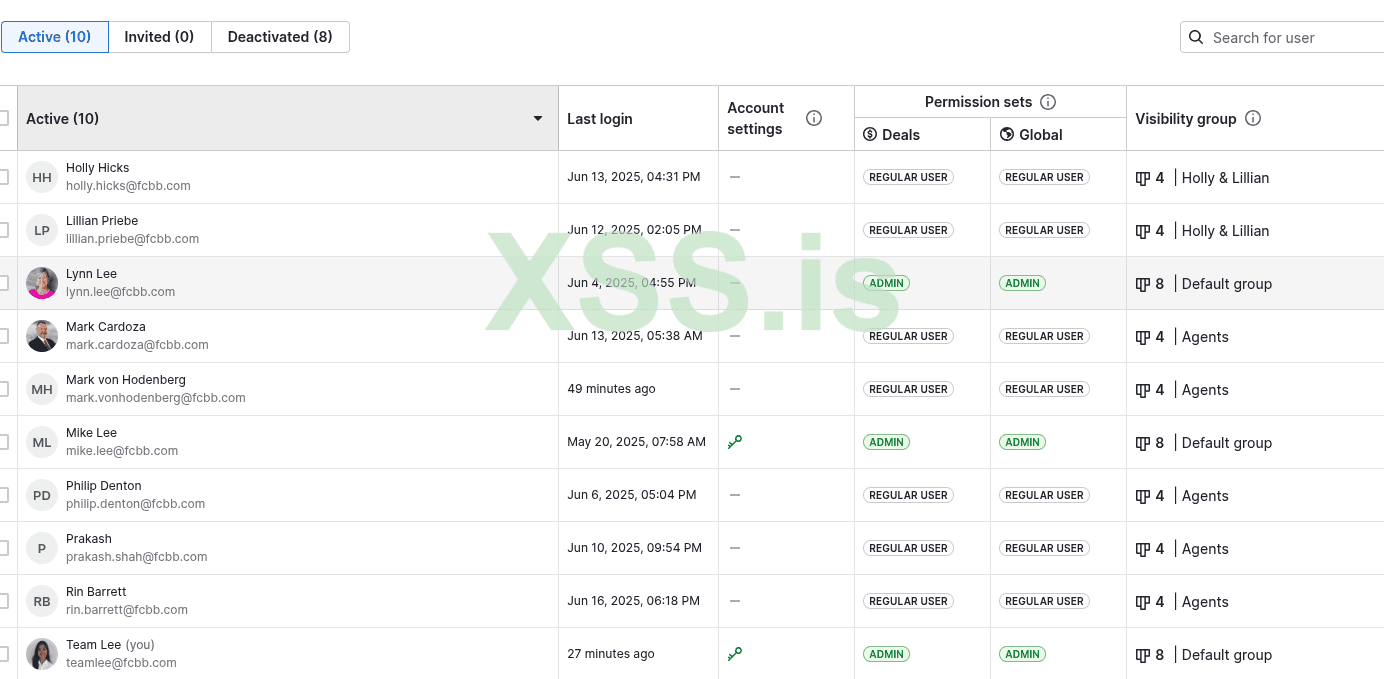Screen dimensions: 1384x679
Task: Click Prakash's Agents visibility group
Action: coord(1205,549)
